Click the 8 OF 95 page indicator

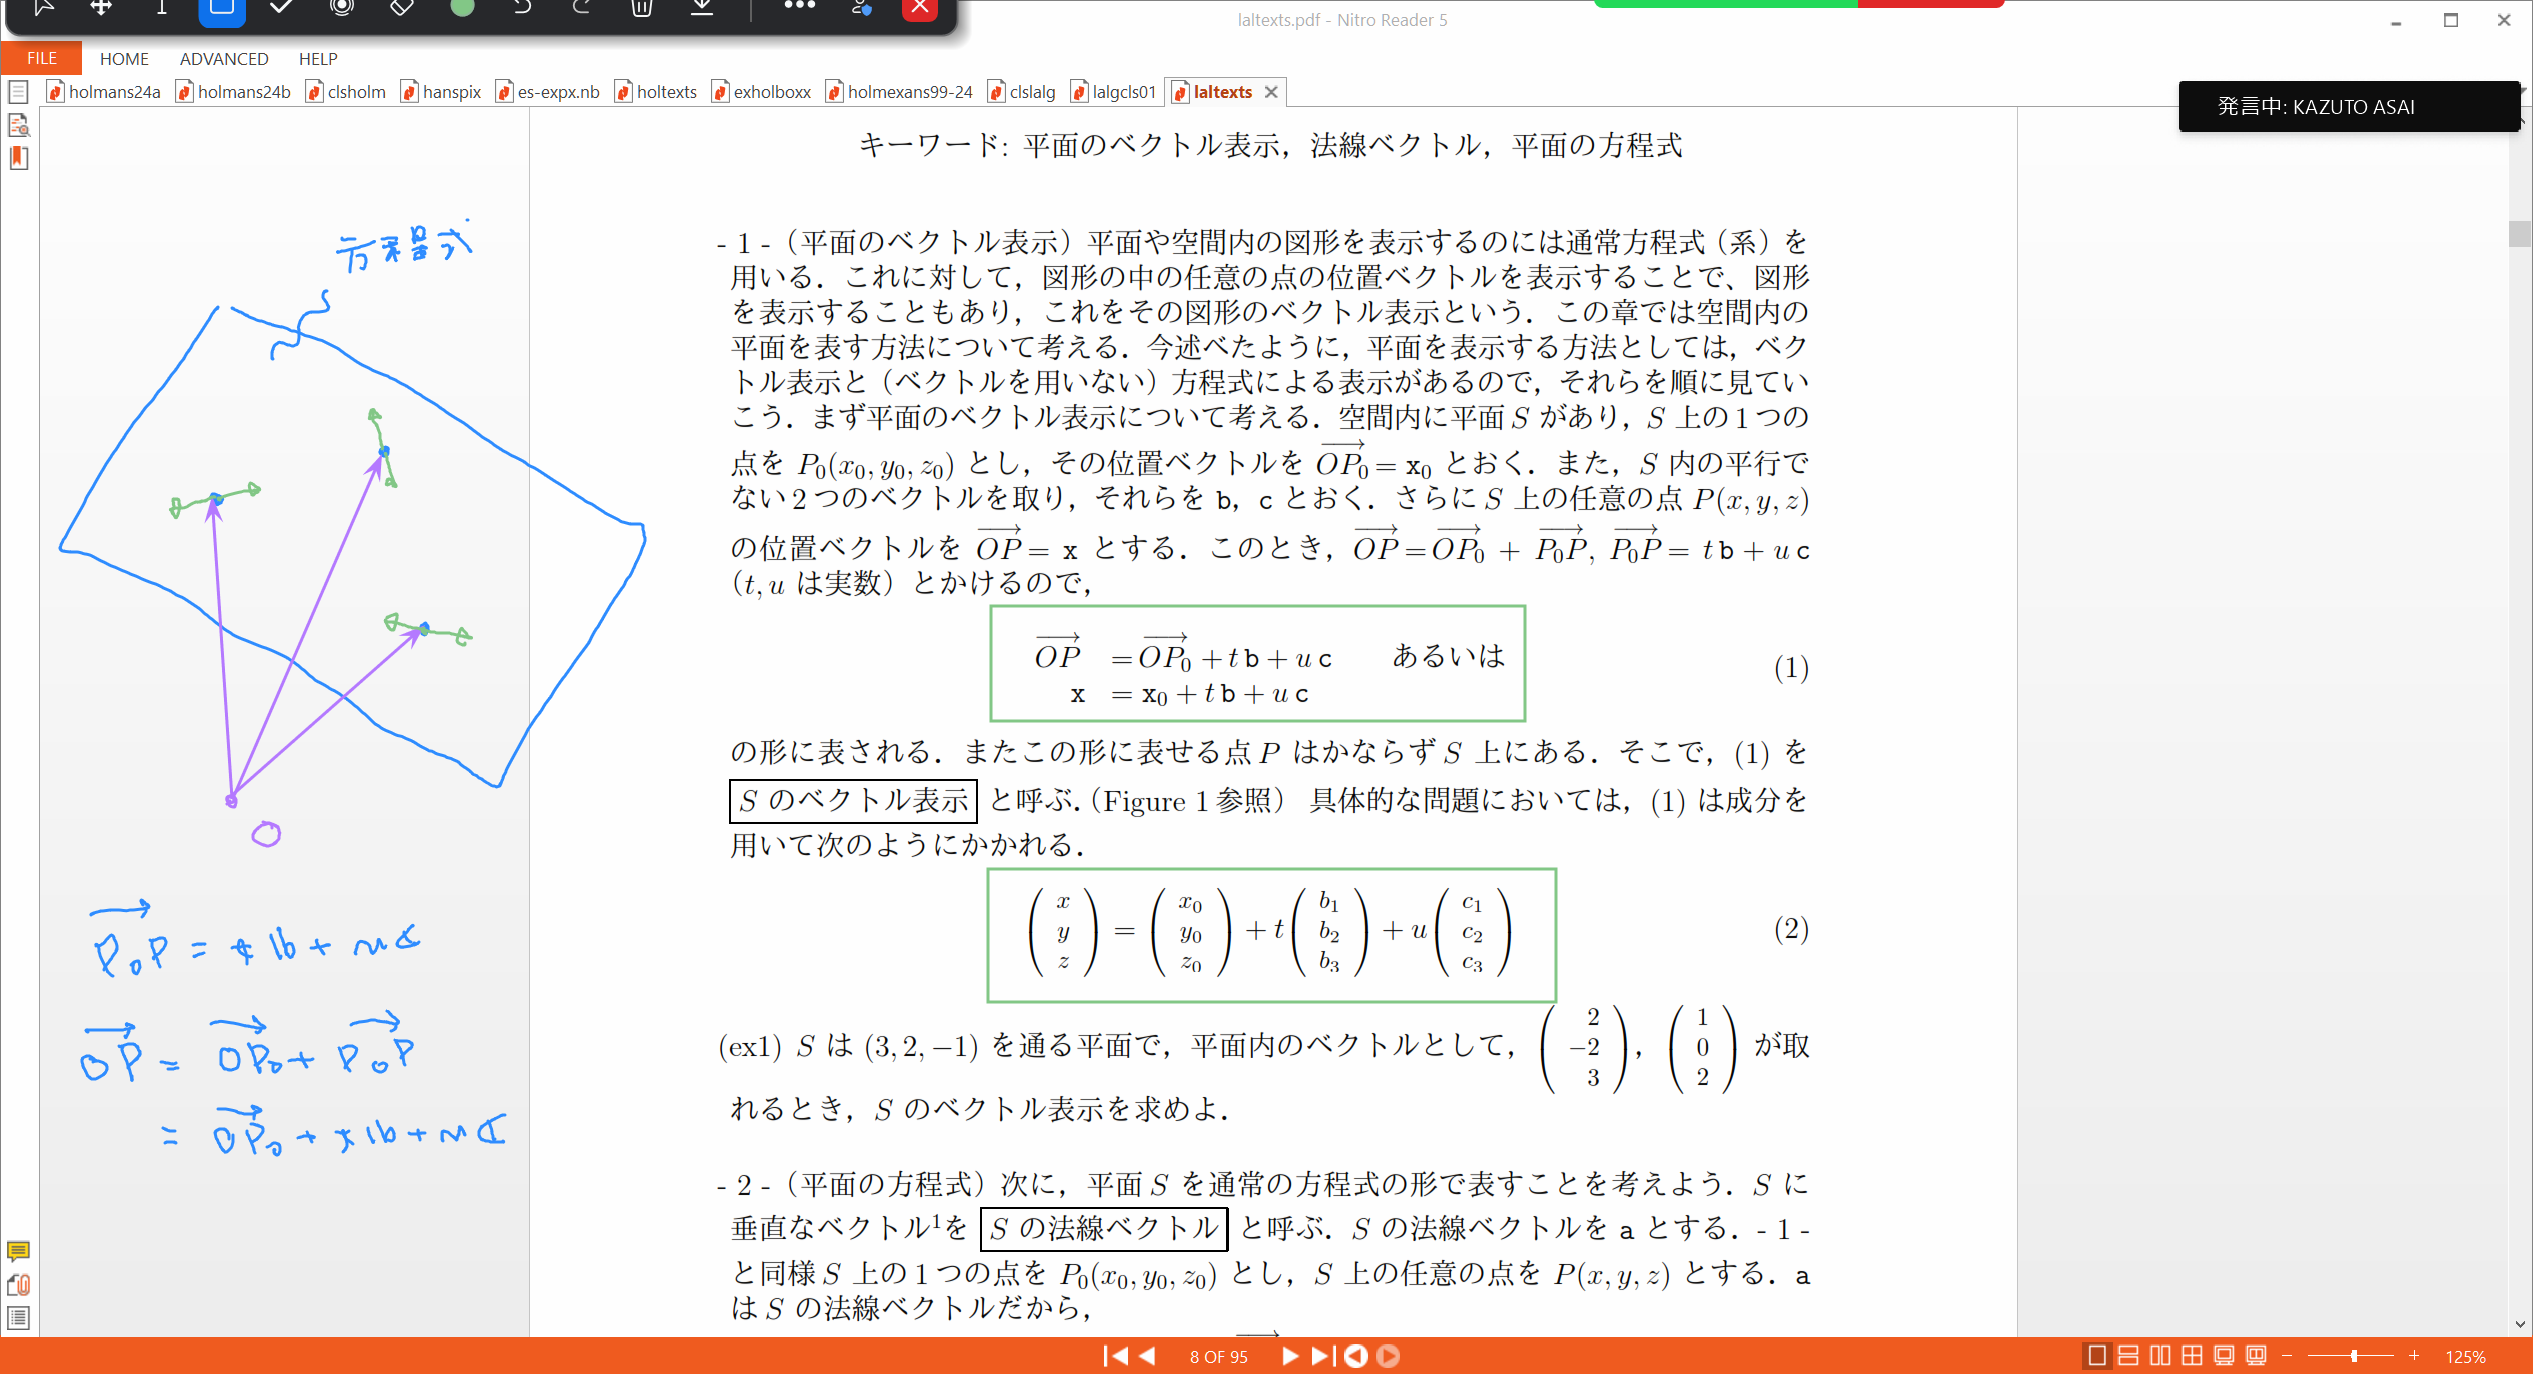1218,1357
